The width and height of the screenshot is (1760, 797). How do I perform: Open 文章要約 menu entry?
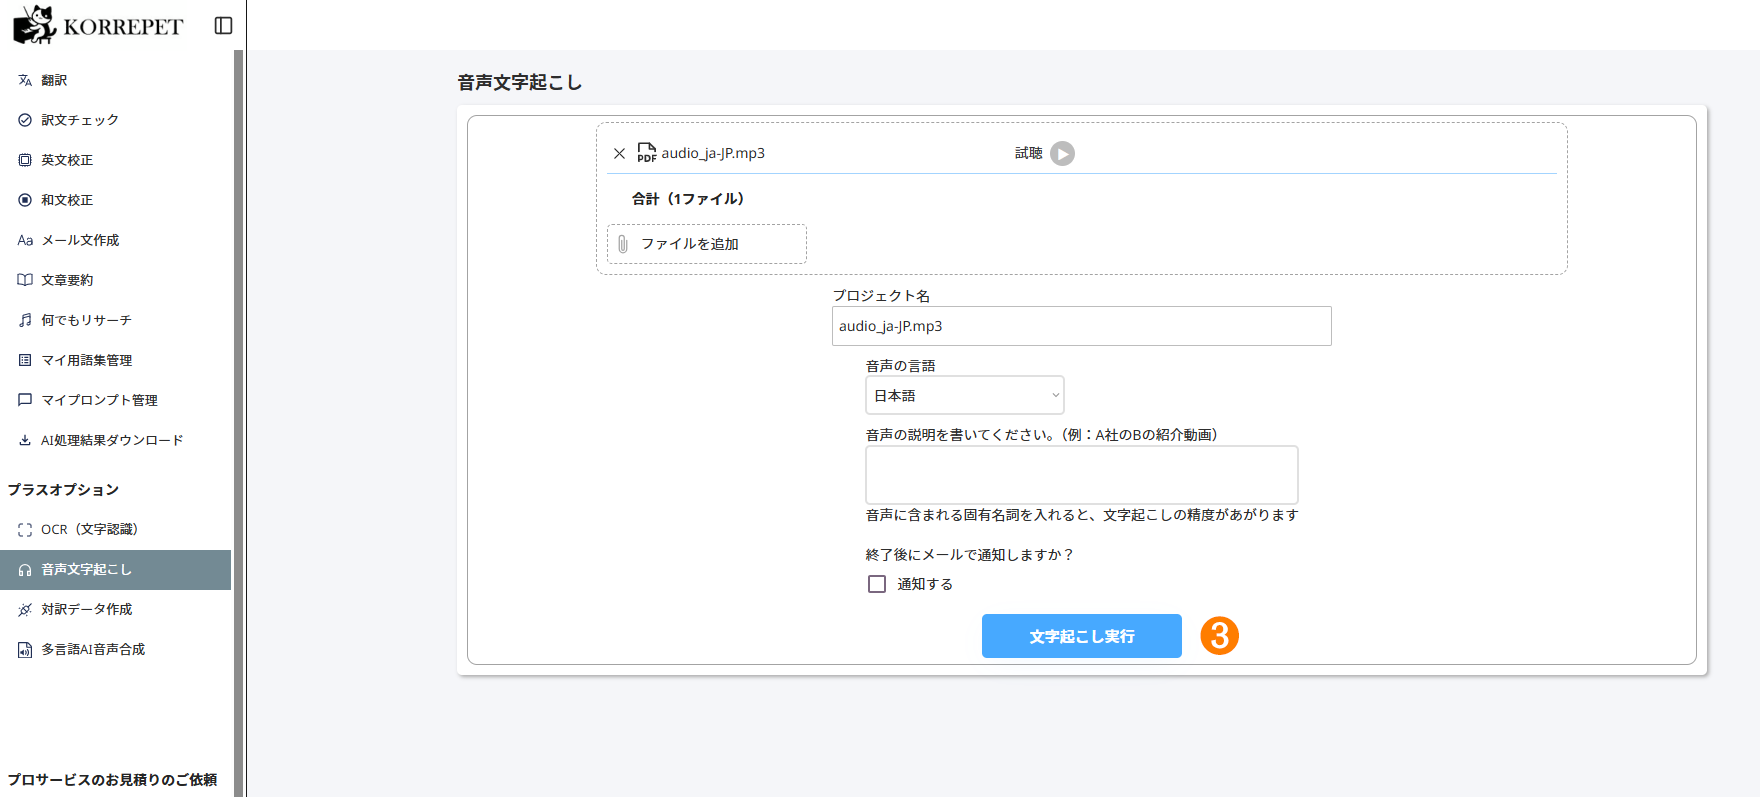(x=115, y=280)
